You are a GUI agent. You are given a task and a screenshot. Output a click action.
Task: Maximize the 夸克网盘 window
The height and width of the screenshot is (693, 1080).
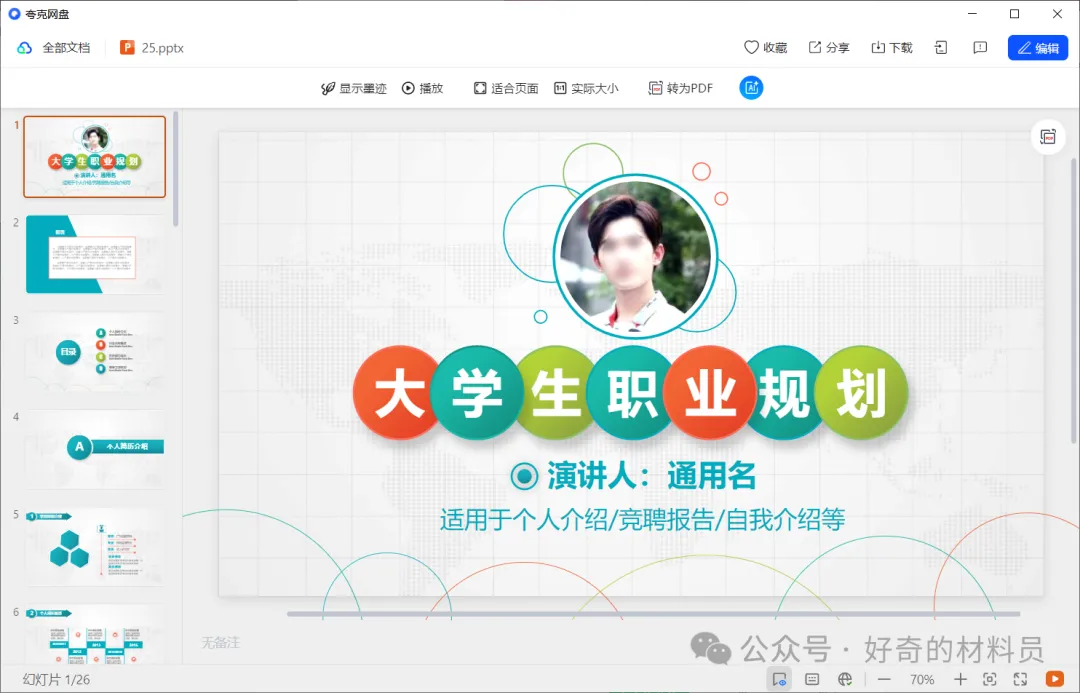[x=1015, y=14]
